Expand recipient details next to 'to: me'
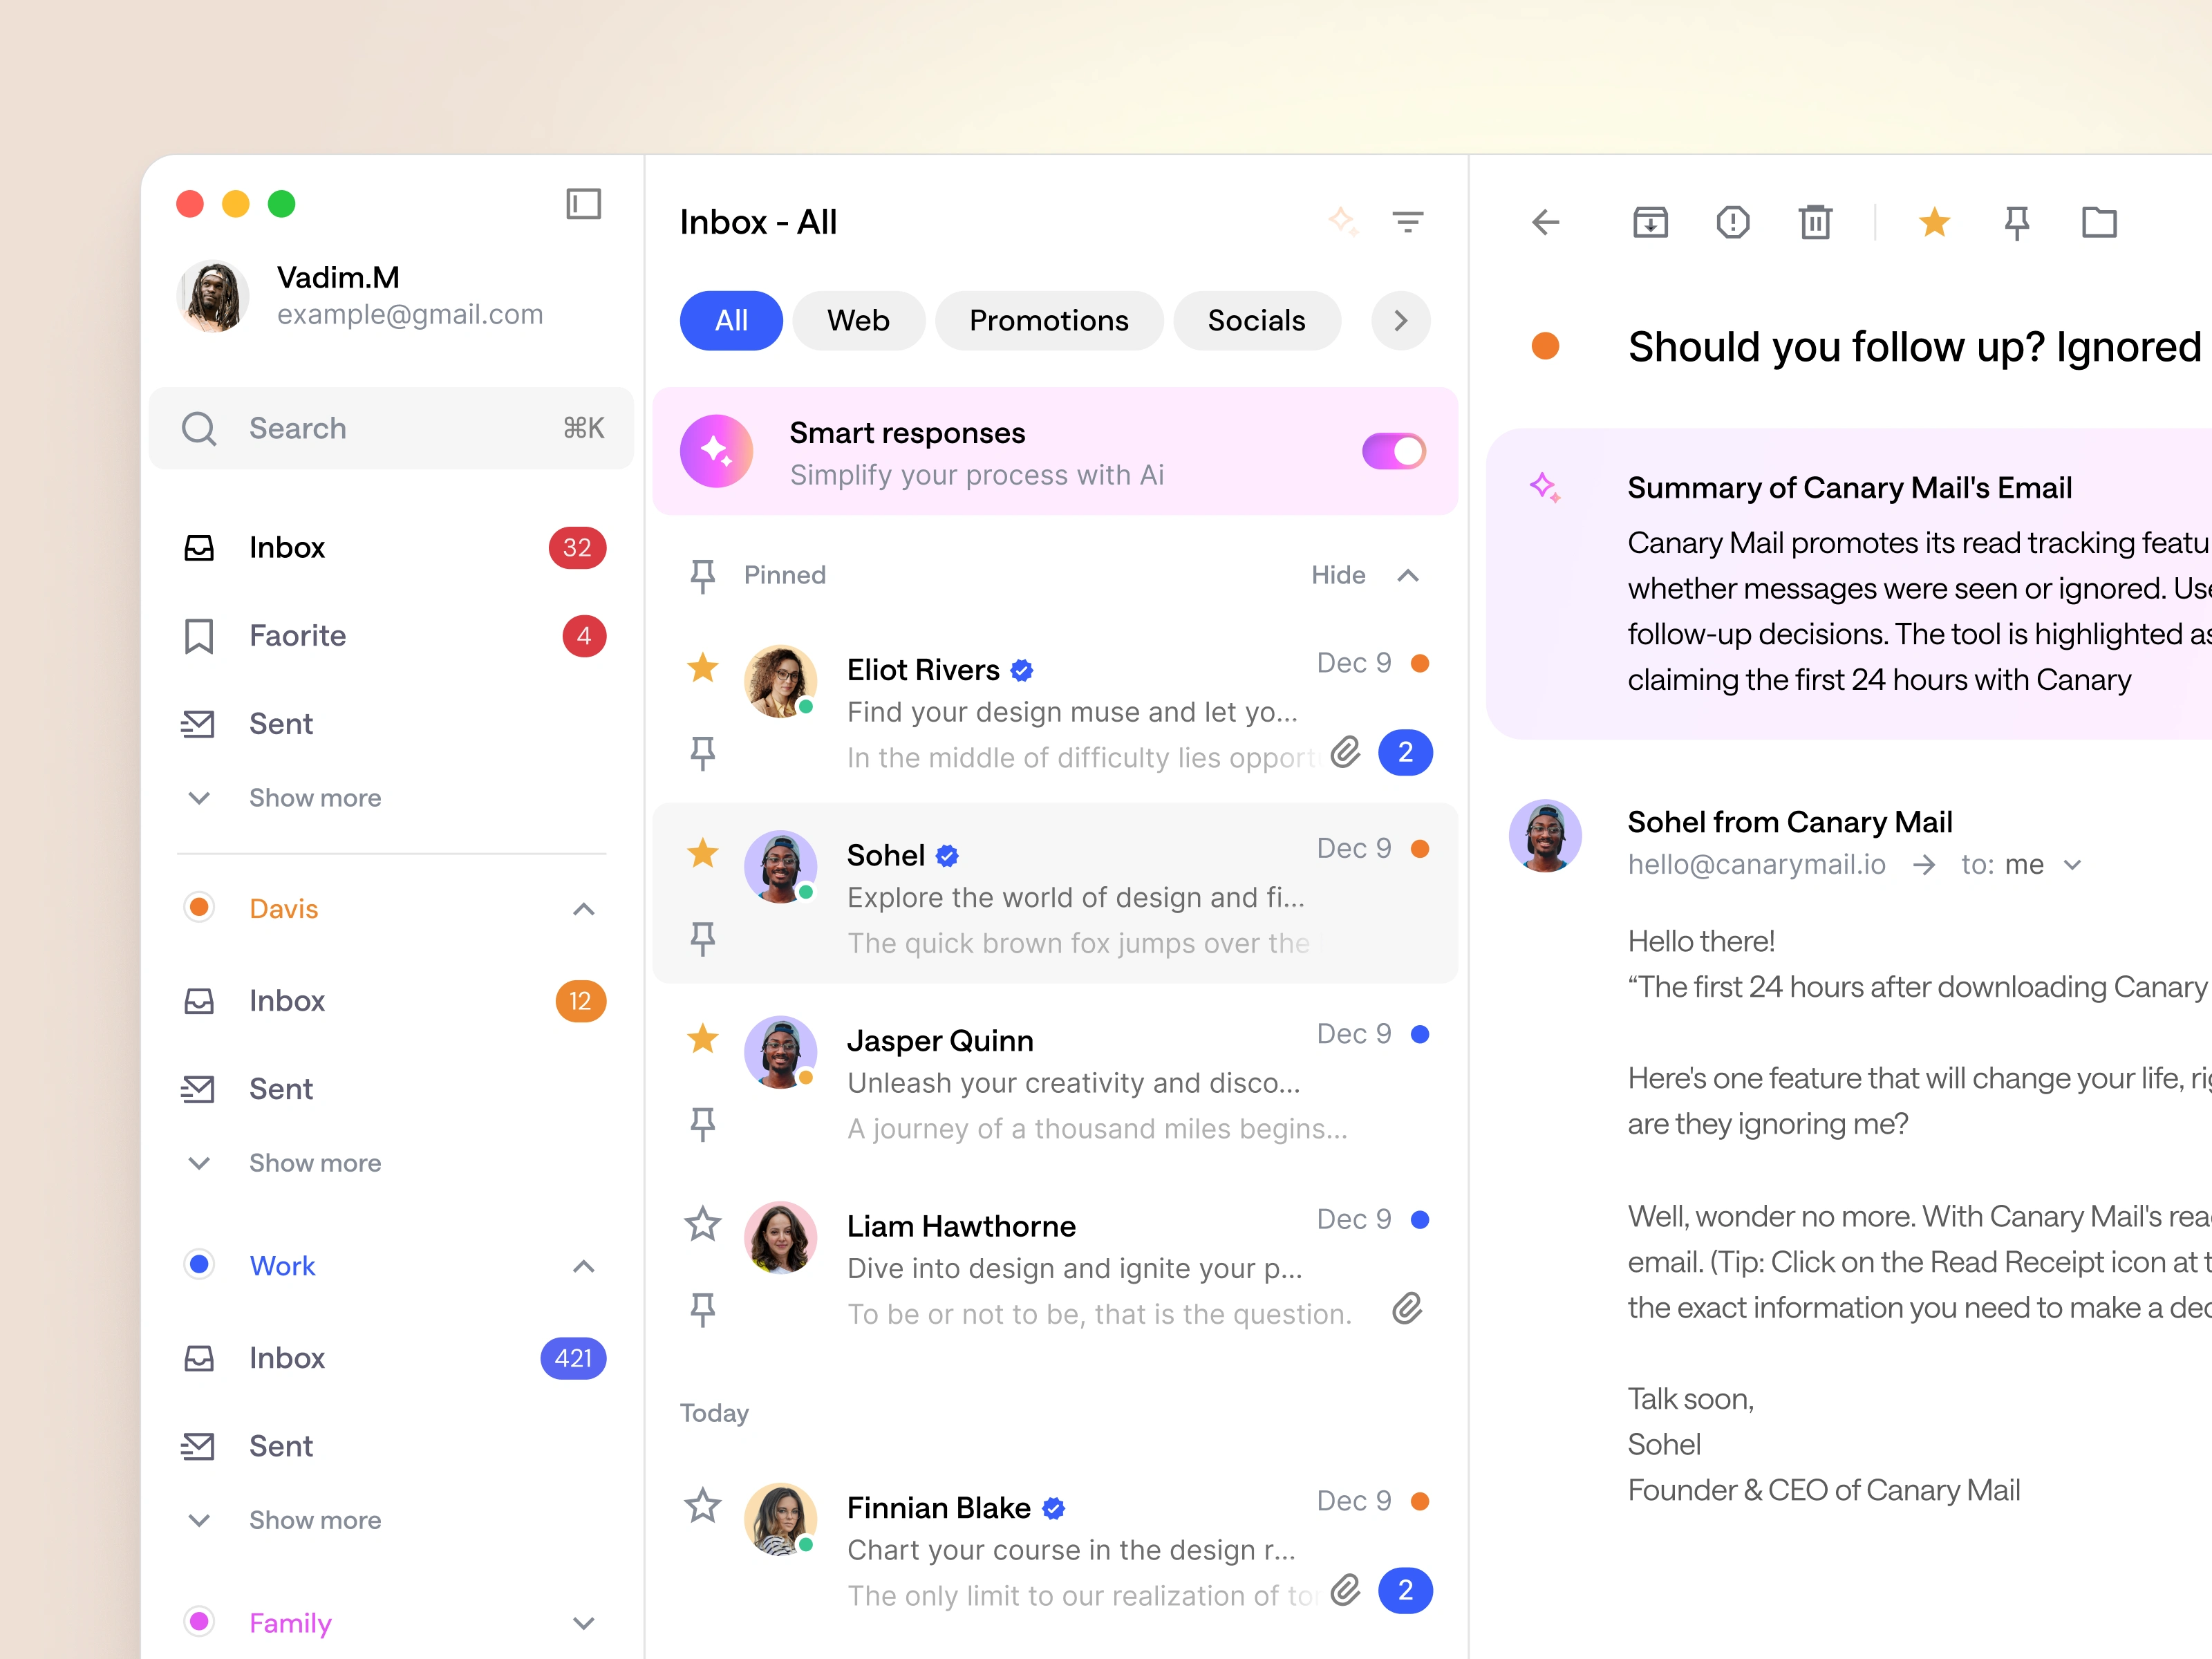Viewport: 2212px width, 1659px height. click(2072, 865)
